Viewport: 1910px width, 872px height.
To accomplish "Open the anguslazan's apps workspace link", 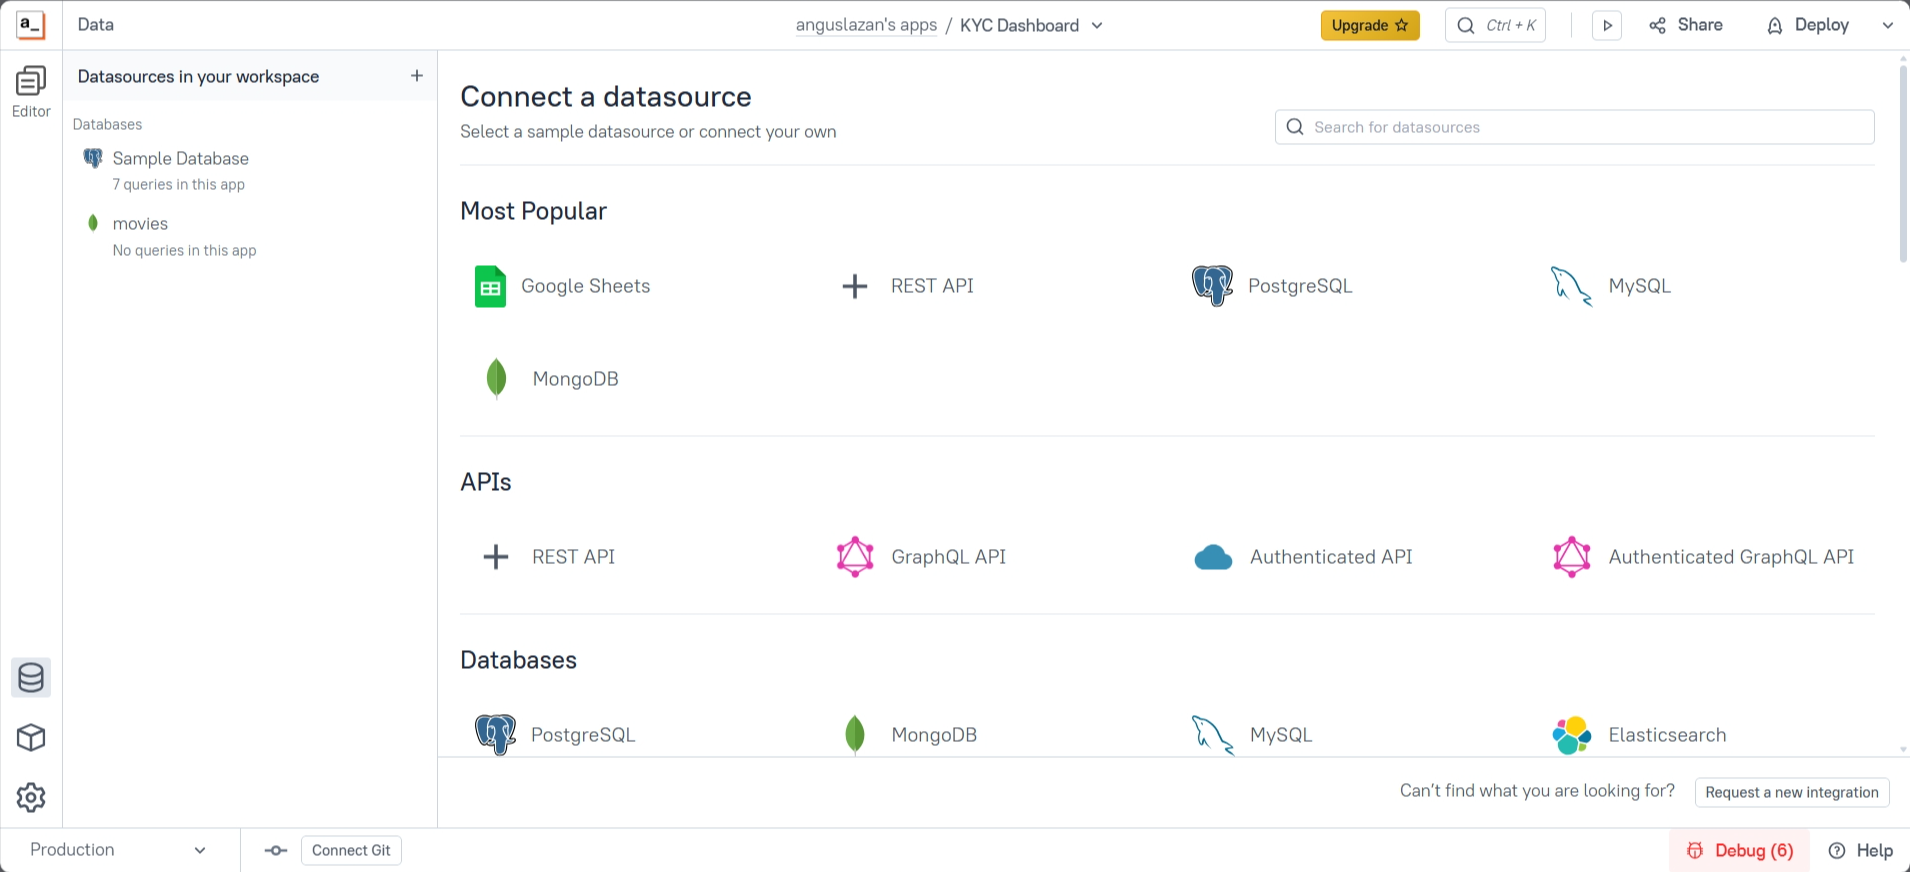I will point(866,25).
